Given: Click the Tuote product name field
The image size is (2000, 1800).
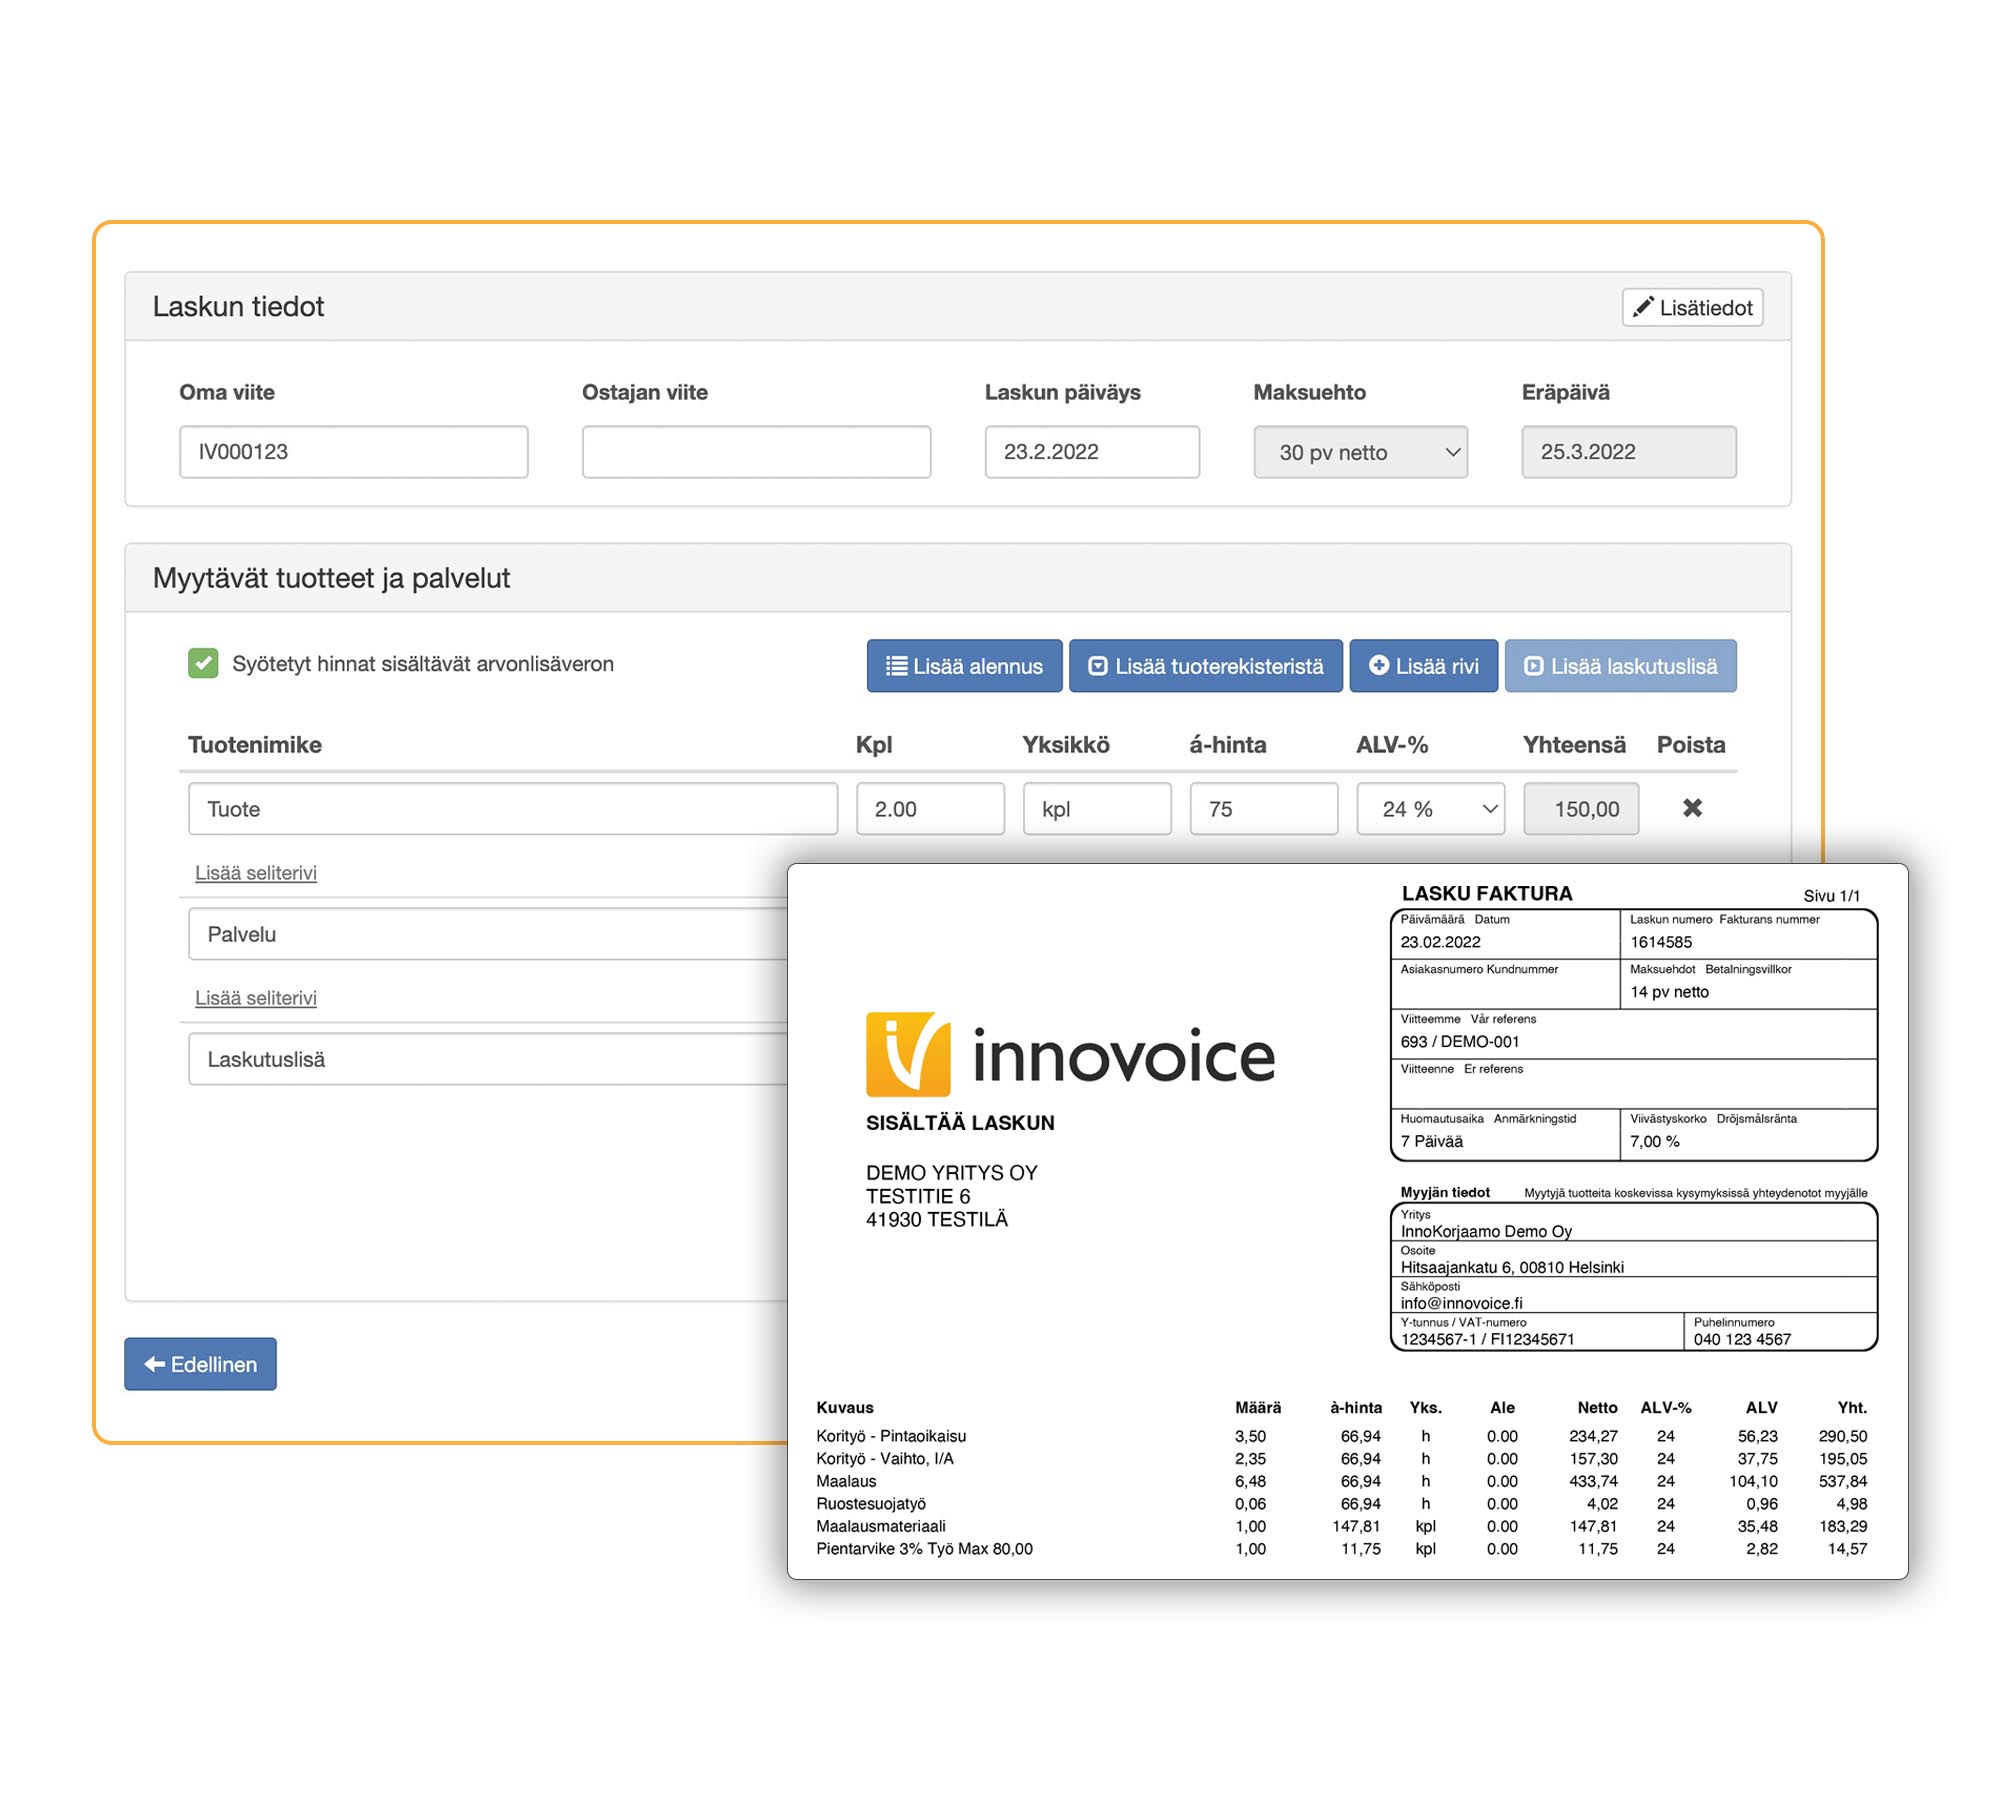Looking at the screenshot, I should tap(513, 809).
